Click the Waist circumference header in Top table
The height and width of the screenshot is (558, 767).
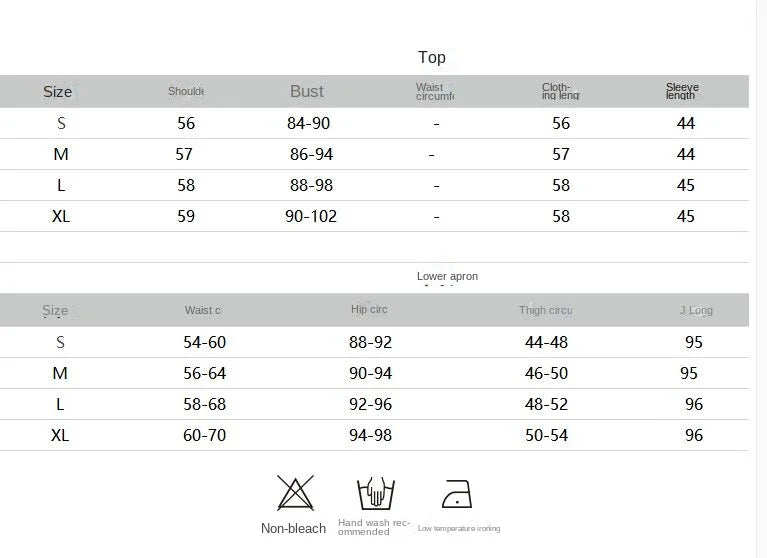pyautogui.click(x=435, y=92)
